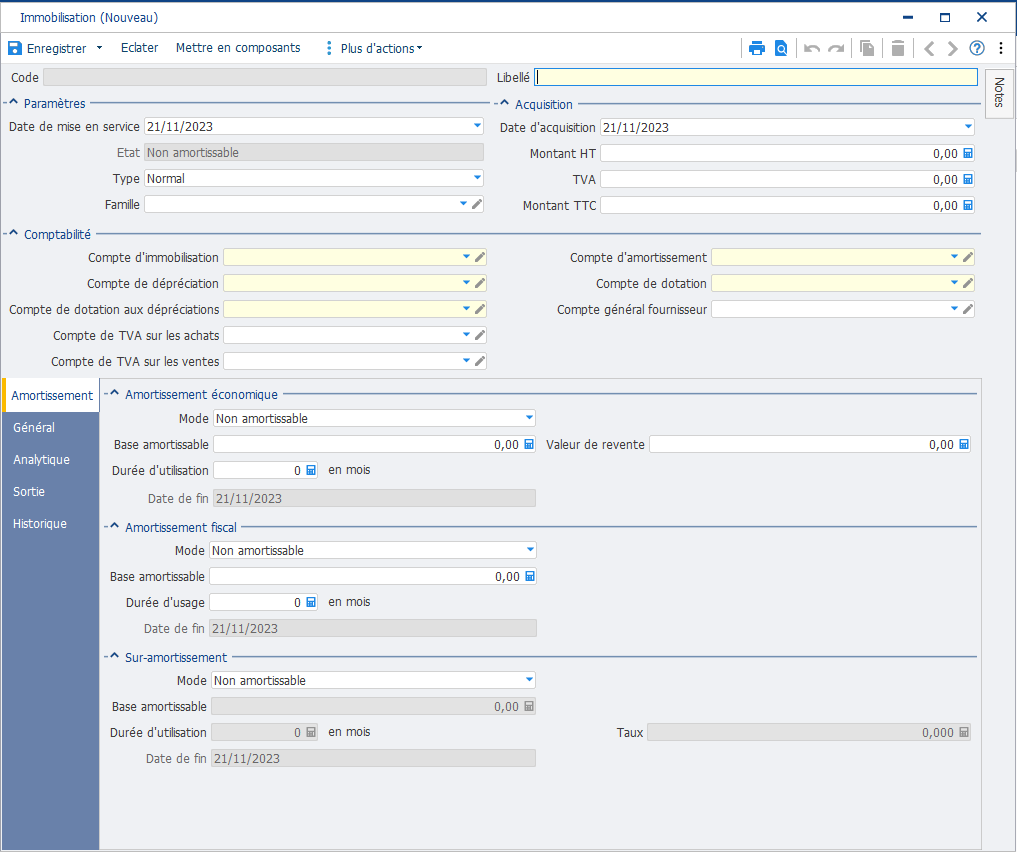This screenshot has height=852, width=1017.
Task: Click the help question mark icon
Action: click(977, 48)
